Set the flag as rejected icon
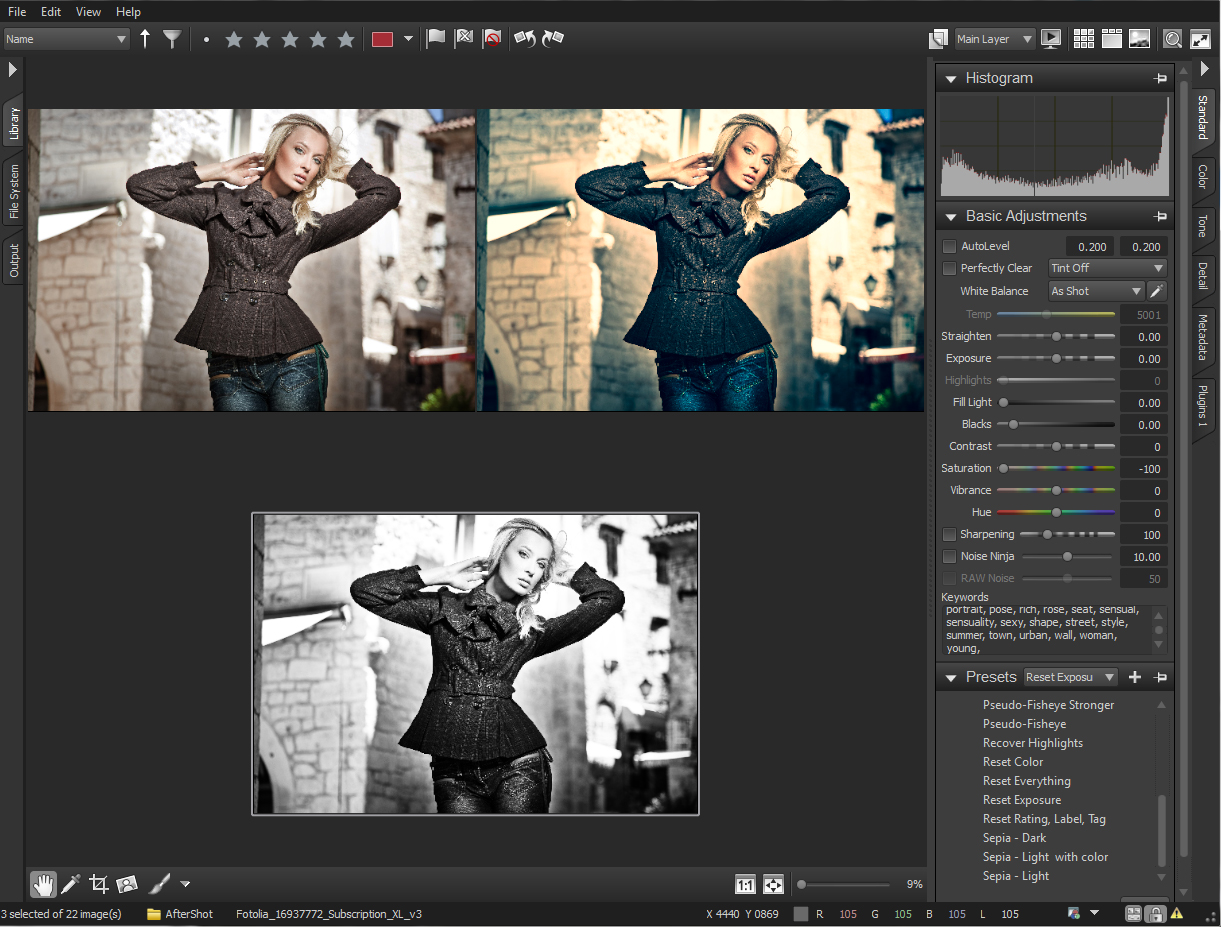The image size is (1221, 927). [491, 39]
